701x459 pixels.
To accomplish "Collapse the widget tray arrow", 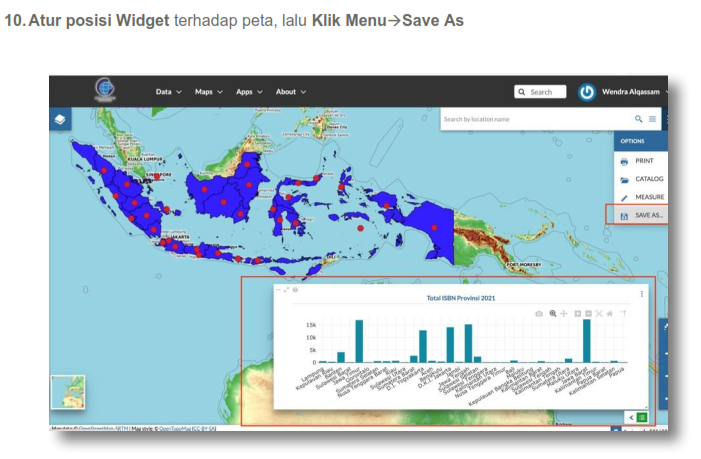I will pyautogui.click(x=629, y=416).
